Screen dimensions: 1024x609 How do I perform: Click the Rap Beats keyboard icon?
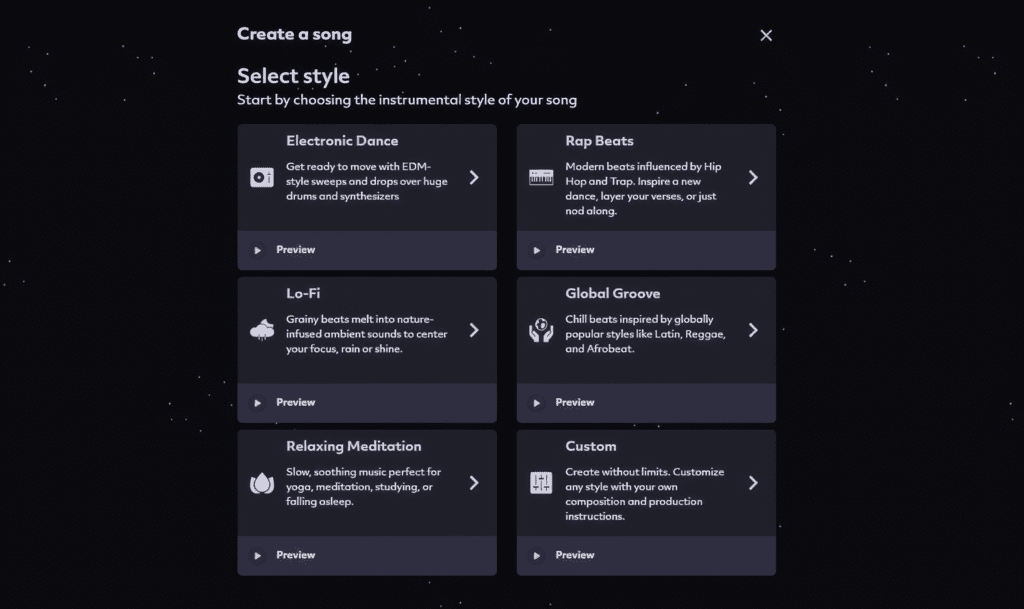(x=541, y=178)
